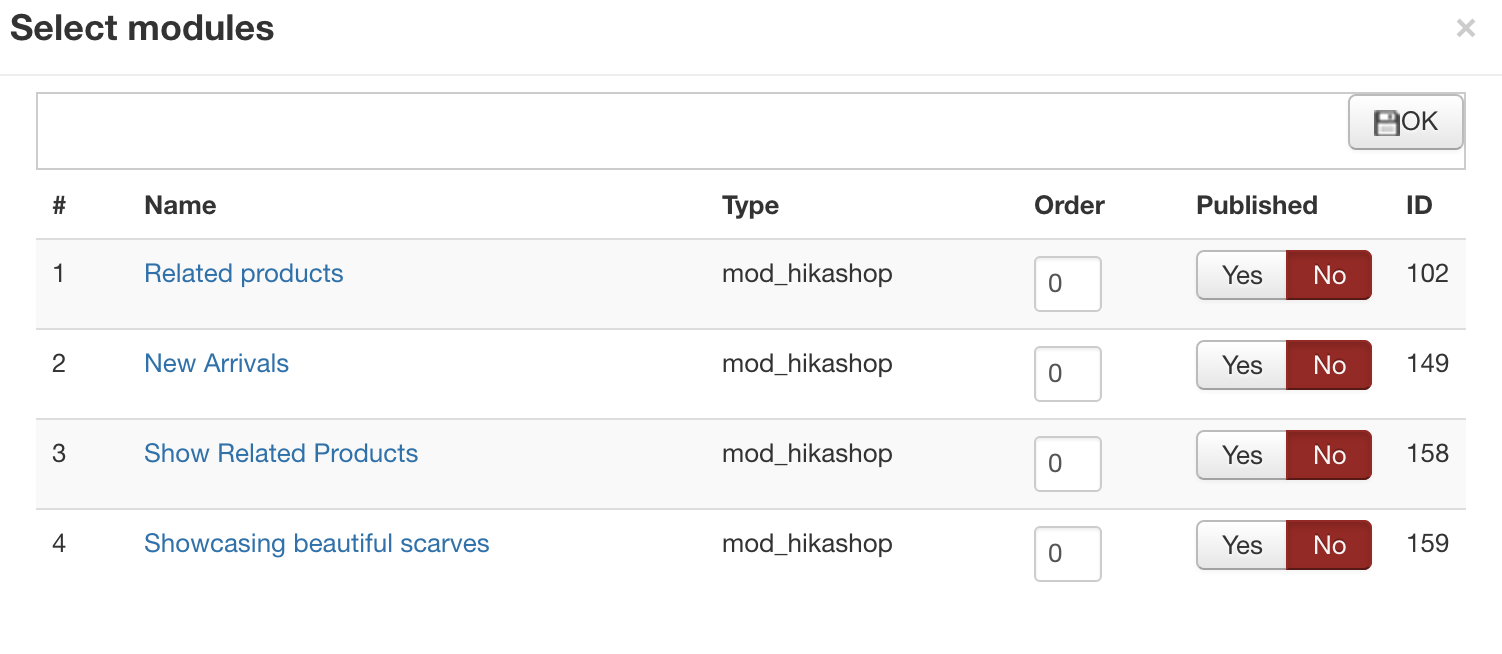The width and height of the screenshot is (1502, 654).
Task: Set New Arrivals published to No
Action: coord(1328,365)
